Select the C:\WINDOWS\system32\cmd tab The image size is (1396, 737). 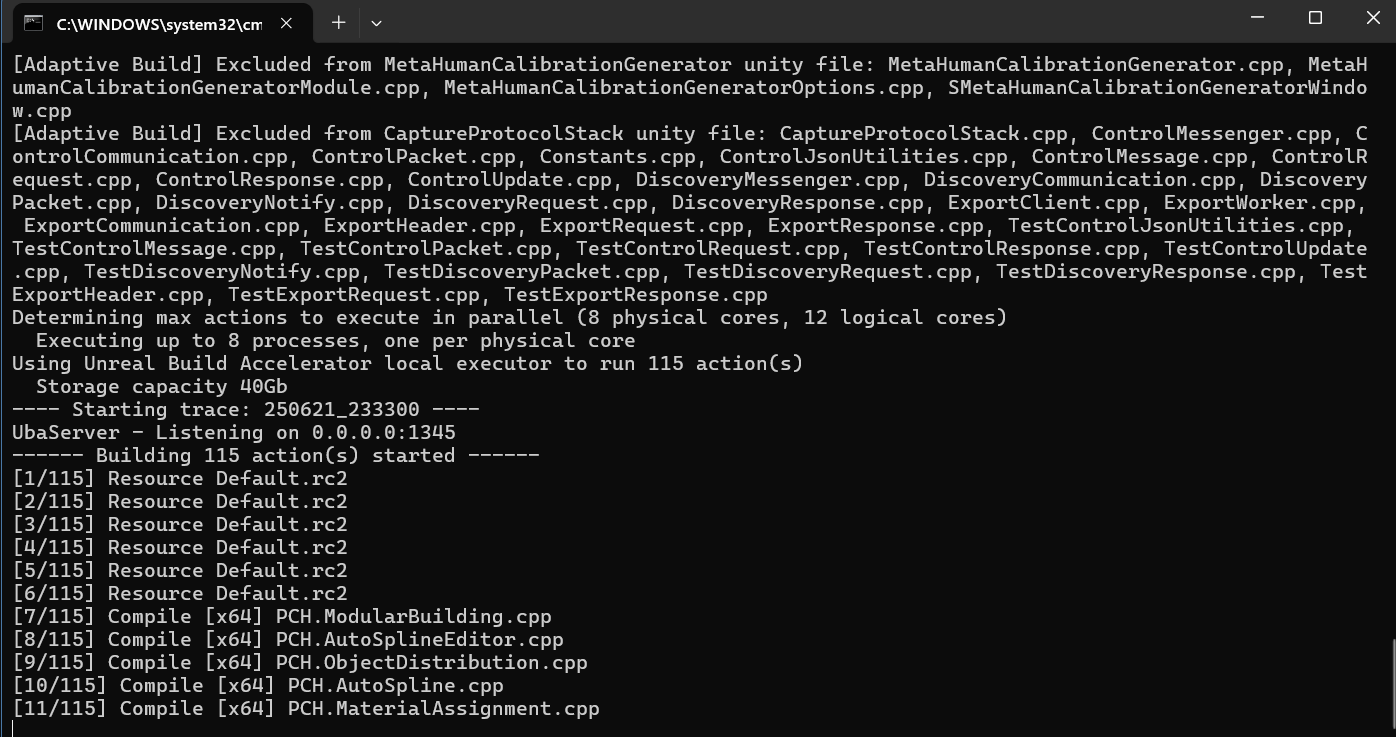pos(160,24)
